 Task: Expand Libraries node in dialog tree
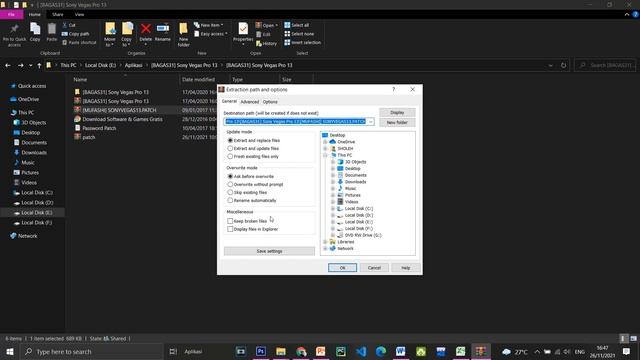[325, 242]
